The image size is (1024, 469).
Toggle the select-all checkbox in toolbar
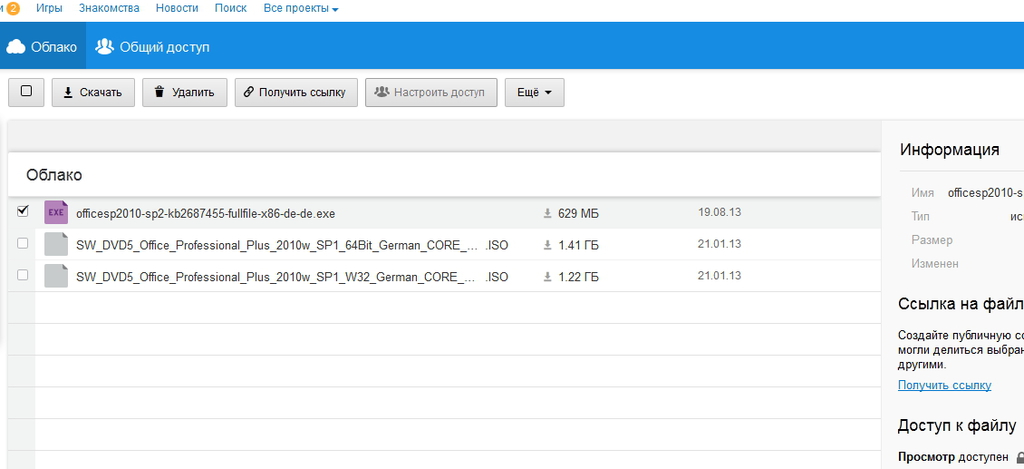(x=26, y=91)
